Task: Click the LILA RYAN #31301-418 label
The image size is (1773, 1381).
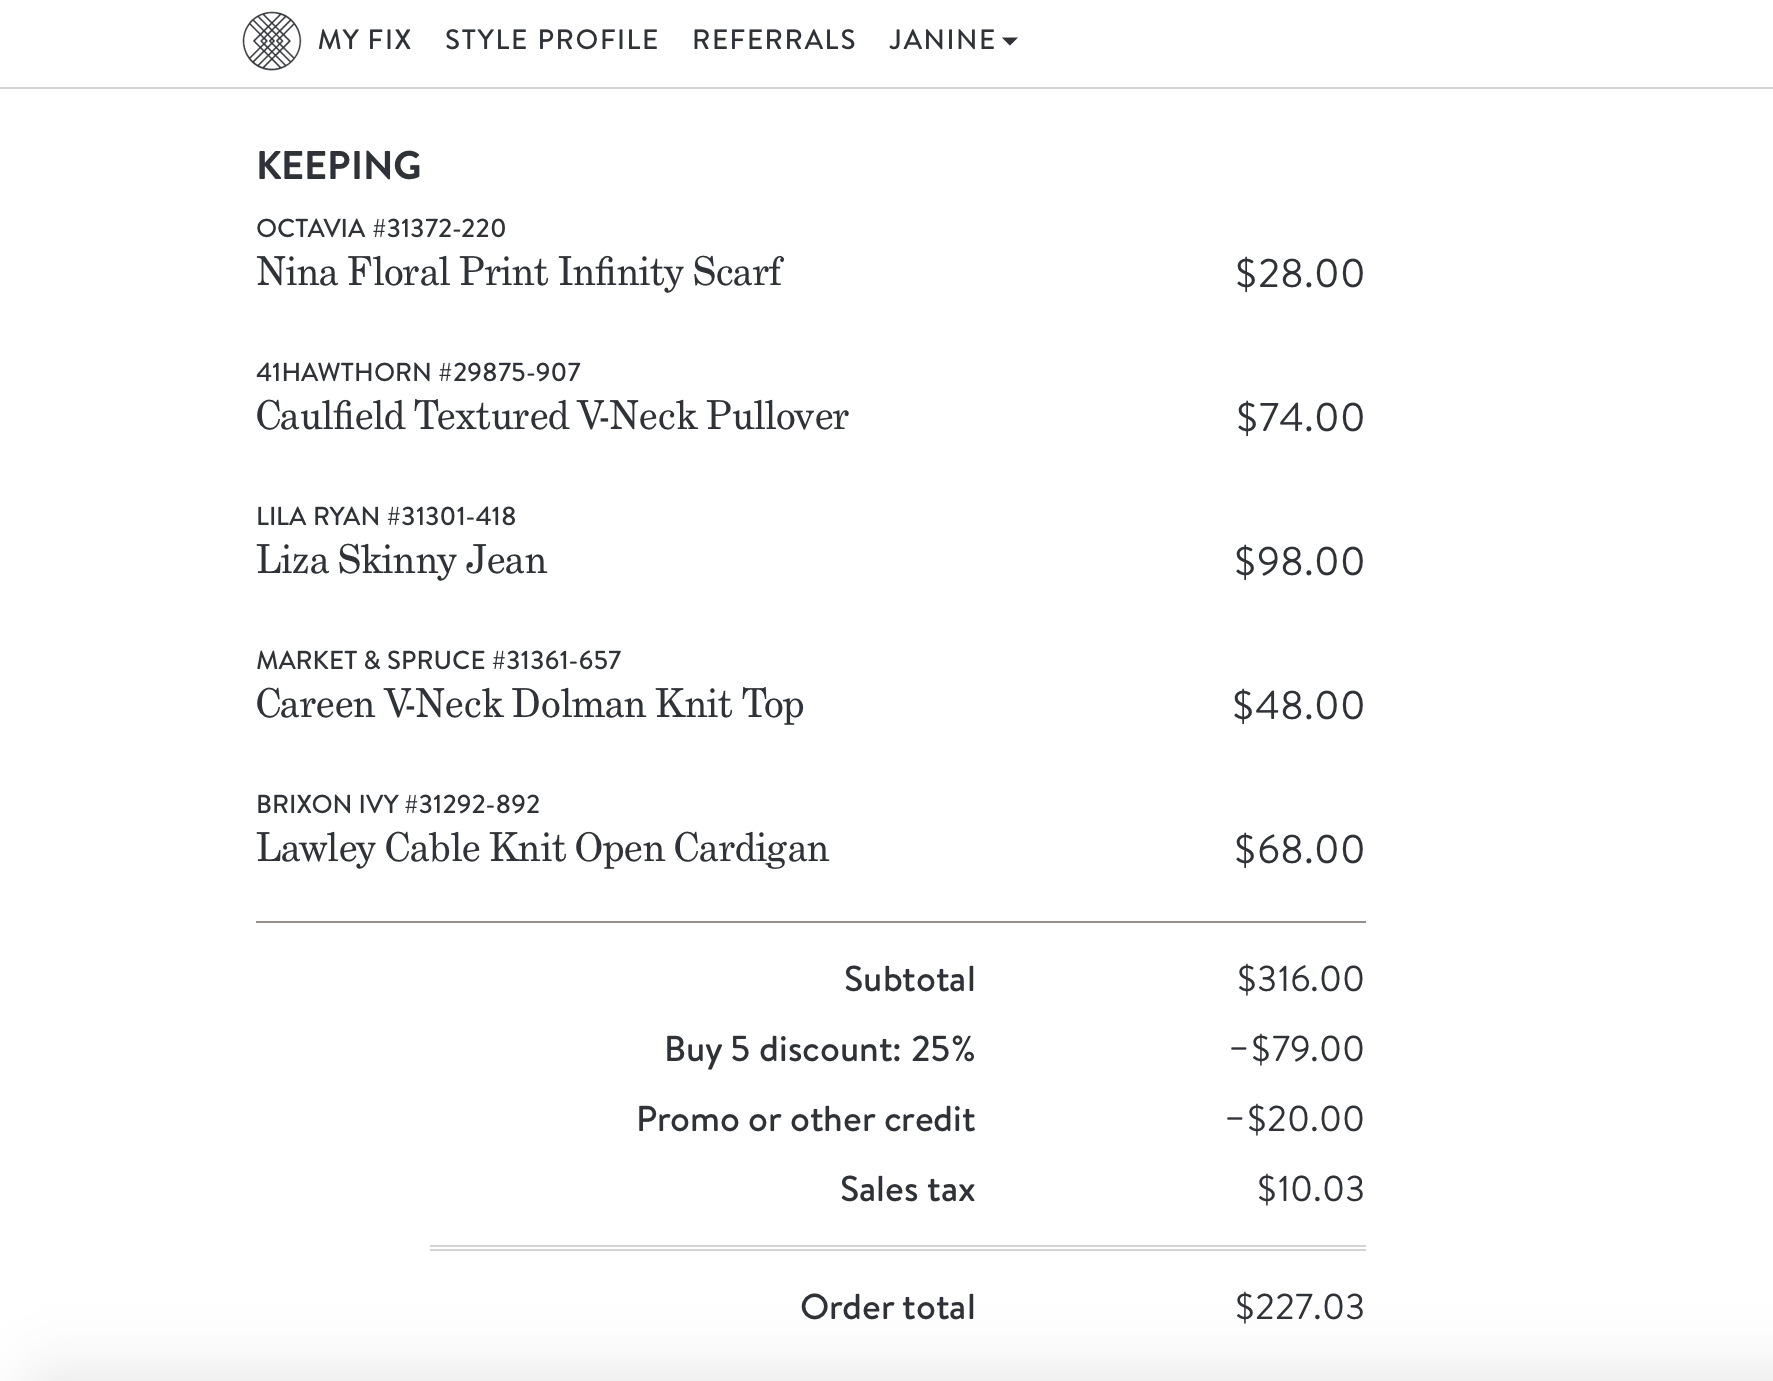Action: 385,516
